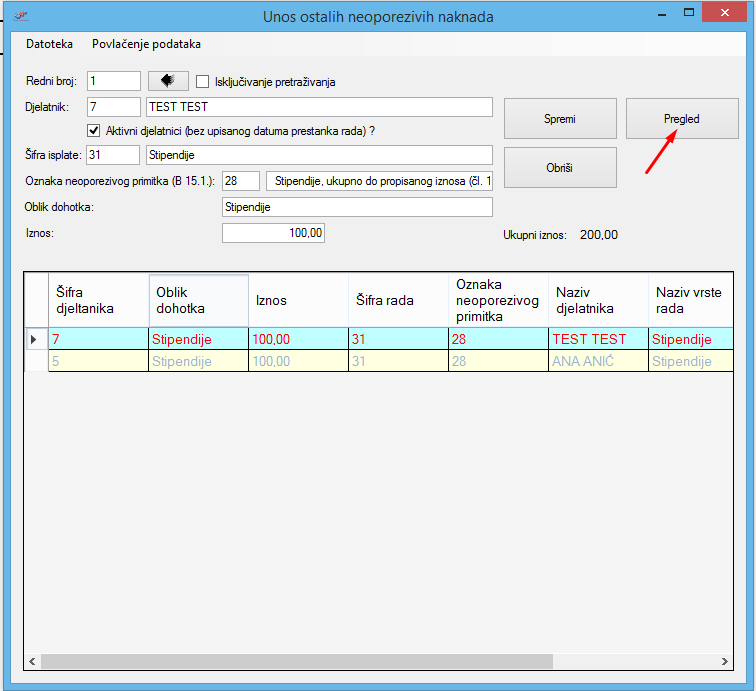Uncheck Aktivni djelatnici checkbox
The image size is (756, 691).
click(x=94, y=130)
